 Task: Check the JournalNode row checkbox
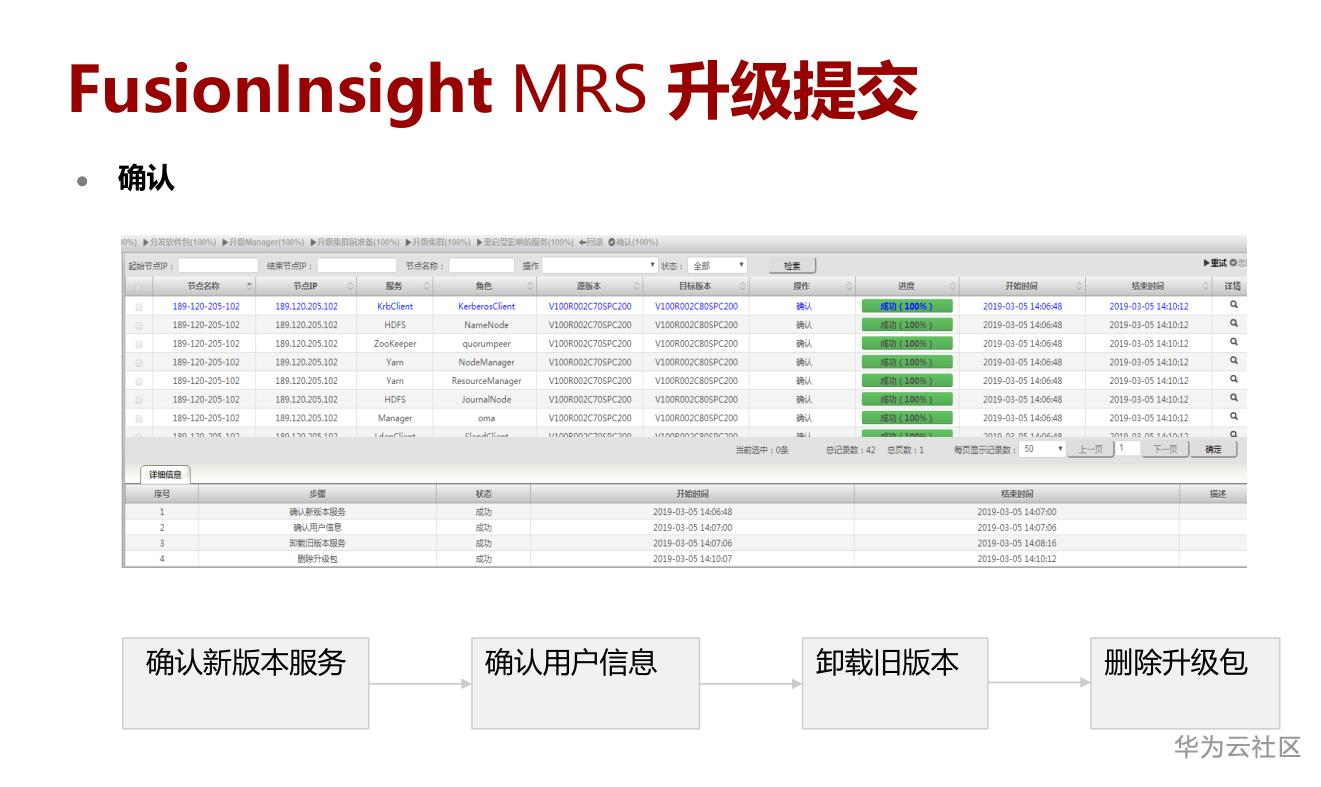pos(139,400)
